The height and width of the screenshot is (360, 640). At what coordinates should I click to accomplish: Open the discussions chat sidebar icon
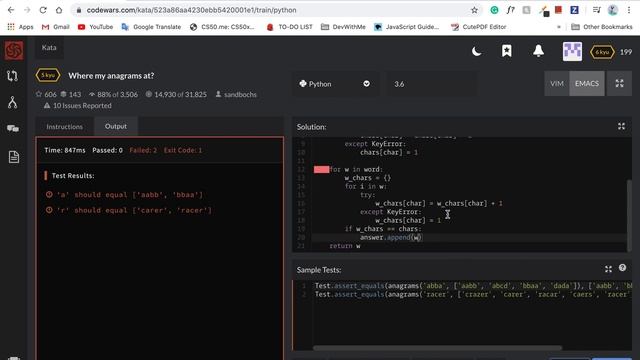click(13, 129)
